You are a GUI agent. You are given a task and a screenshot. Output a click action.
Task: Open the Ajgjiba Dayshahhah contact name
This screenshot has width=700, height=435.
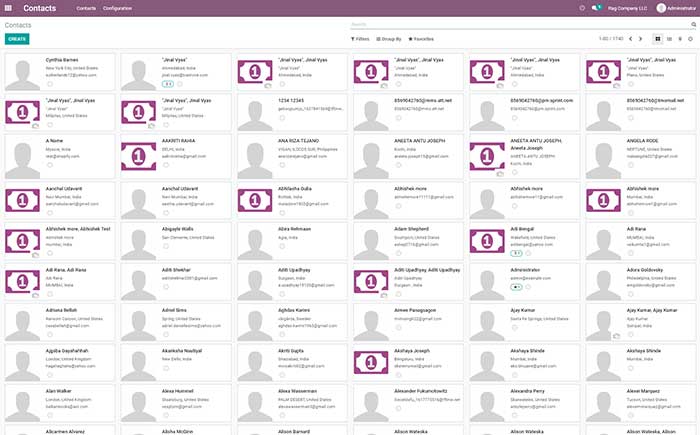tap(67, 351)
